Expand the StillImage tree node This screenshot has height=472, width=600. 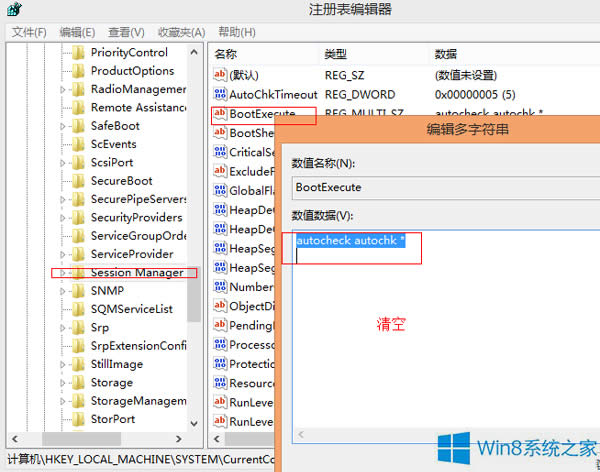point(63,365)
